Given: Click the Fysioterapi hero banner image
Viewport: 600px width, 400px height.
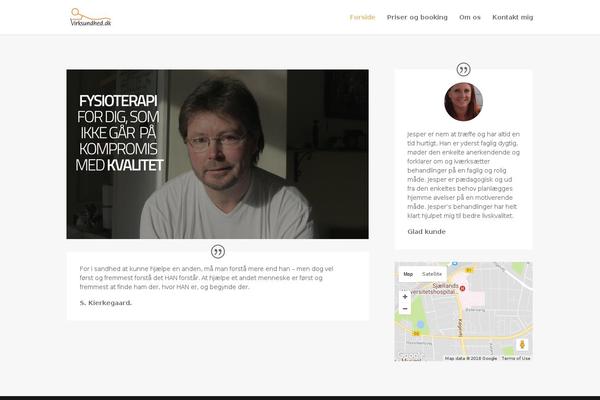Looking at the screenshot, I should 217,154.
